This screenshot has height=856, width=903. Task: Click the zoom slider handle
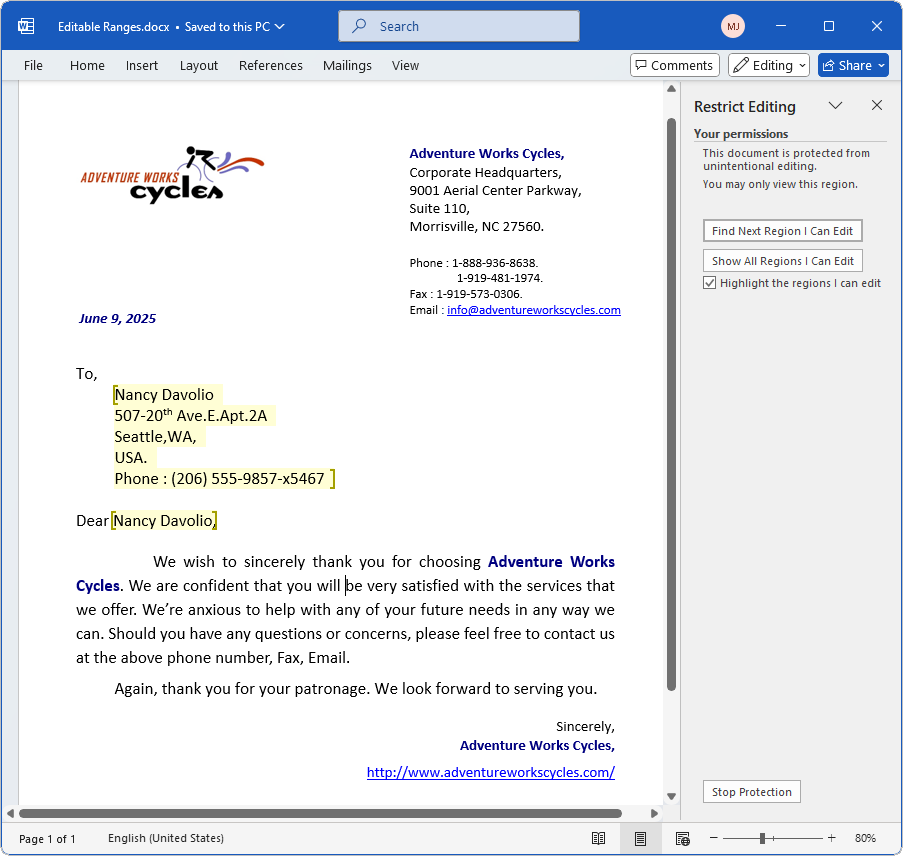tap(762, 838)
